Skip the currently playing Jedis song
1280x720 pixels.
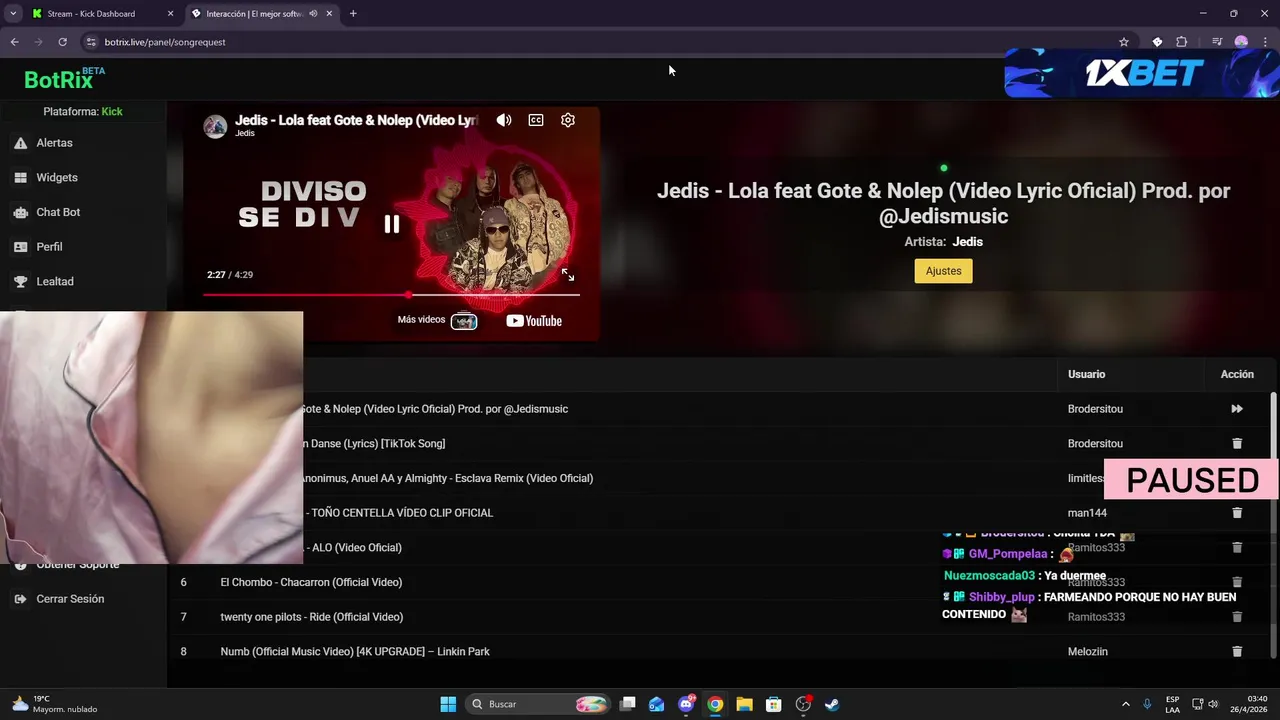coord(1237,409)
